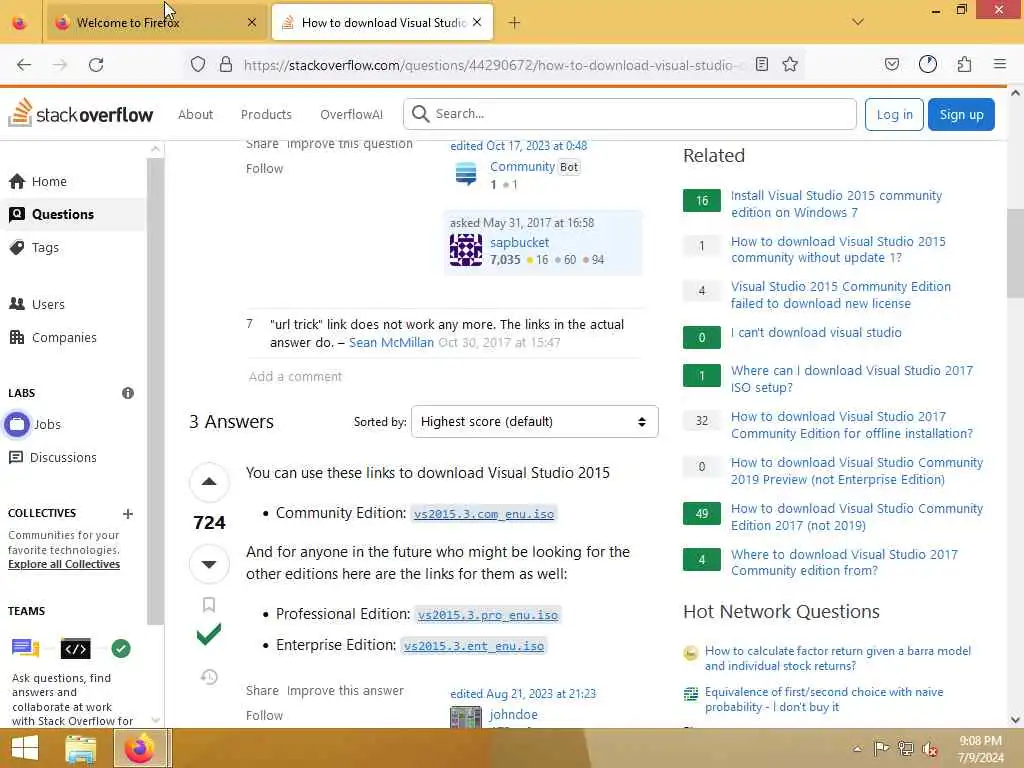Viewport: 1024px width, 768px height.
Task: Open related Visual Studio 2017 ISO setup question
Action: (852, 379)
